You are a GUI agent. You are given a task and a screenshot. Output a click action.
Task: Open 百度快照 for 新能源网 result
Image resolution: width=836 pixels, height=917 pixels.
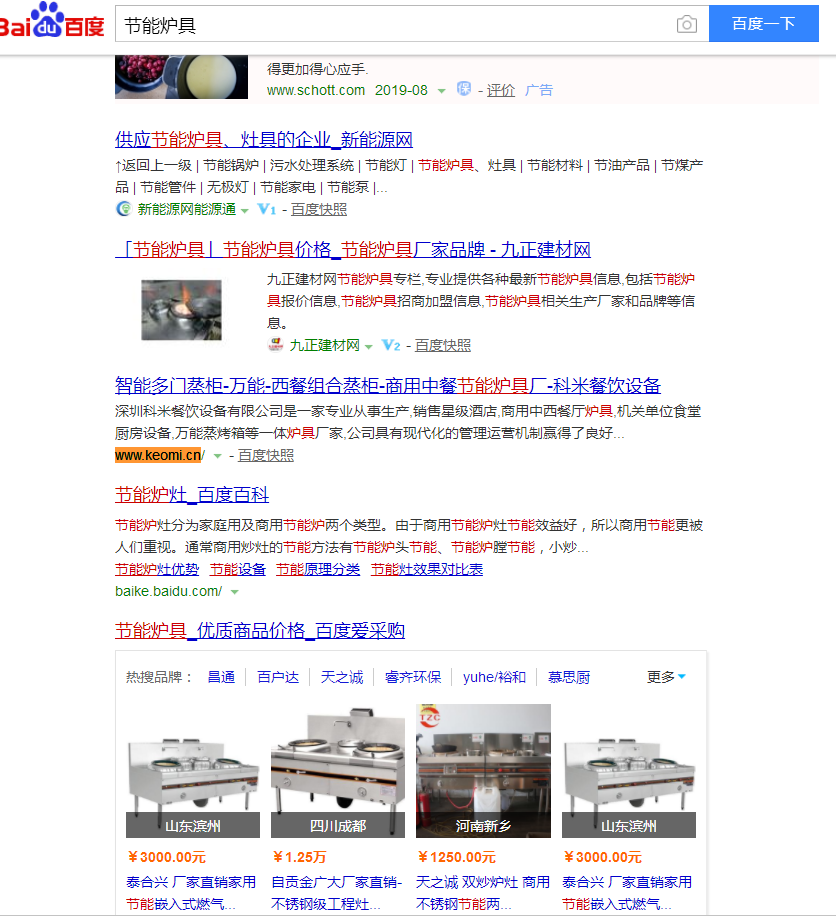coord(319,209)
